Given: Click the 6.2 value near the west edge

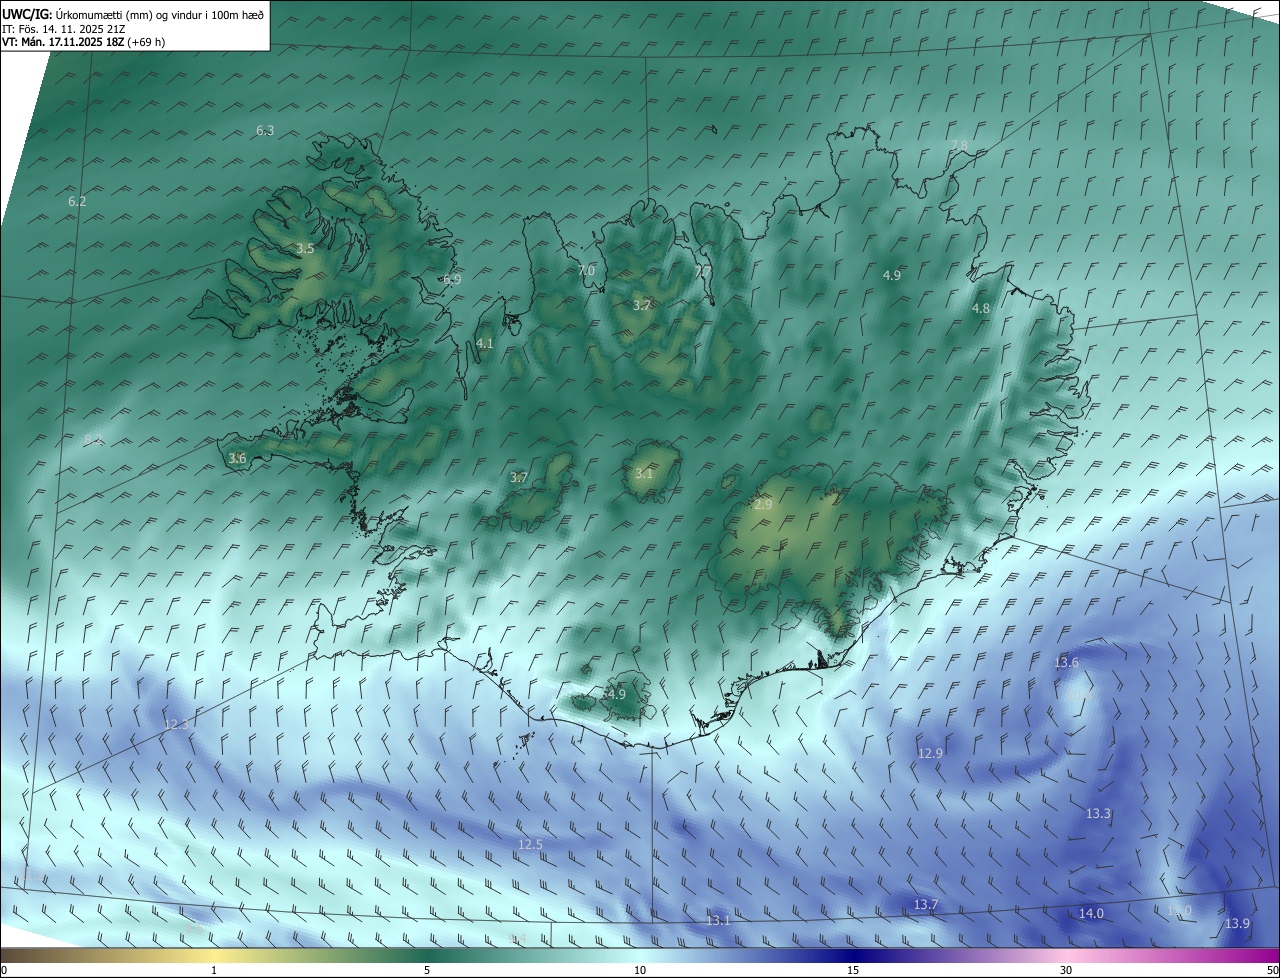Looking at the screenshot, I should click(x=77, y=202).
